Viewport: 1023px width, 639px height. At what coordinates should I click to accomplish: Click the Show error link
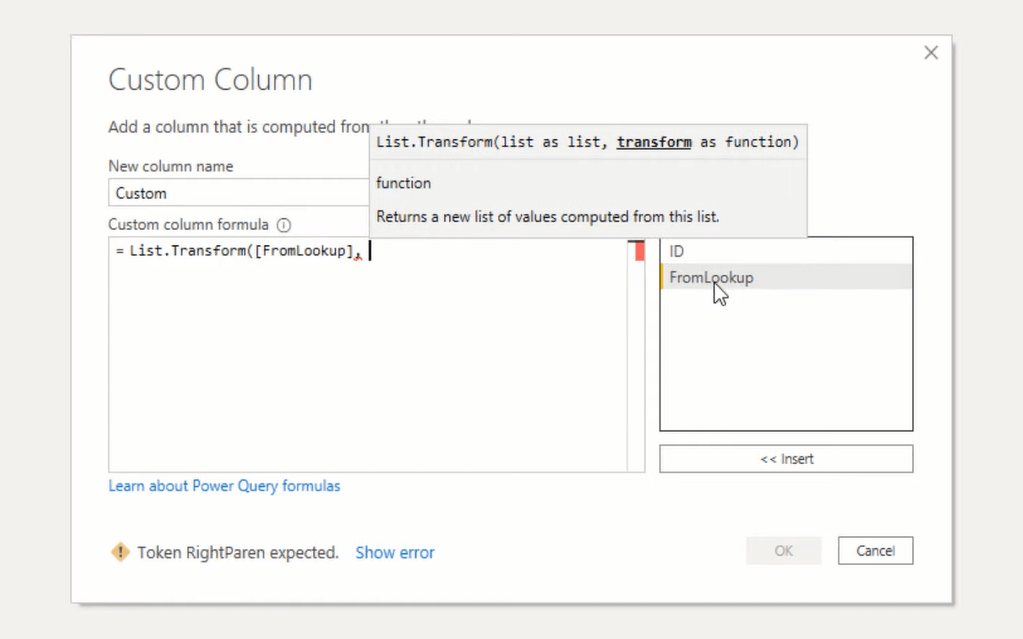[x=395, y=553]
